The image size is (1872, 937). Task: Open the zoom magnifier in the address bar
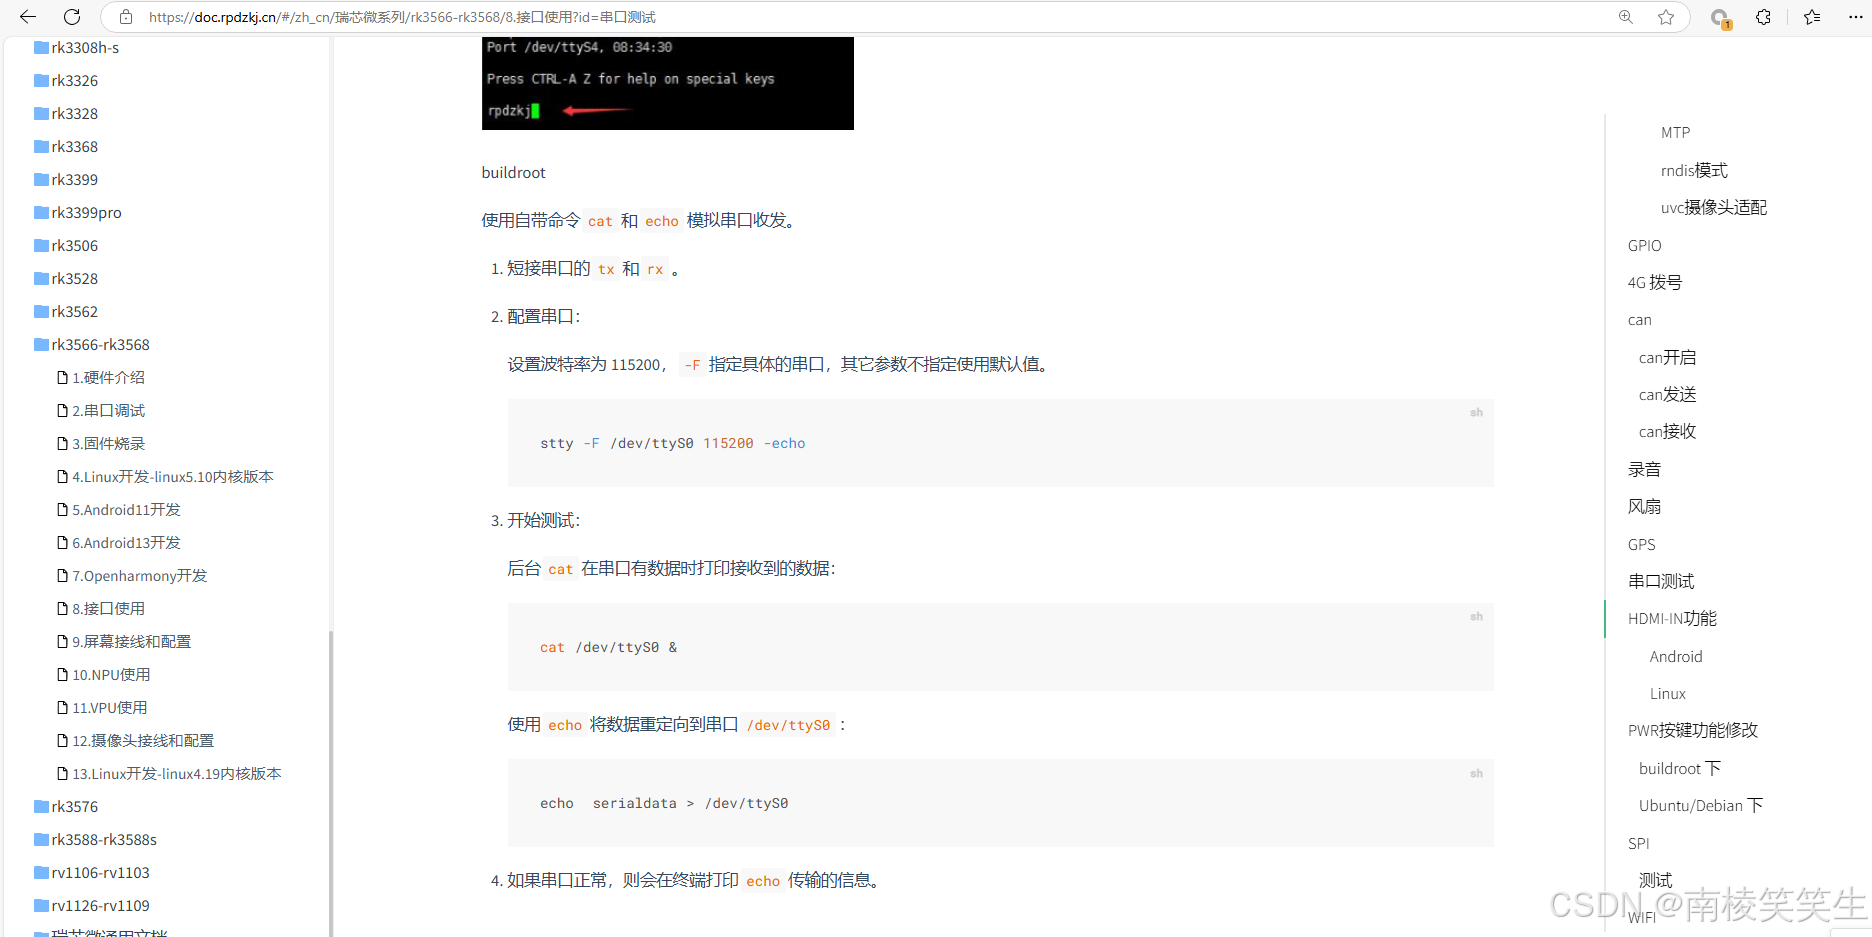(x=1626, y=17)
